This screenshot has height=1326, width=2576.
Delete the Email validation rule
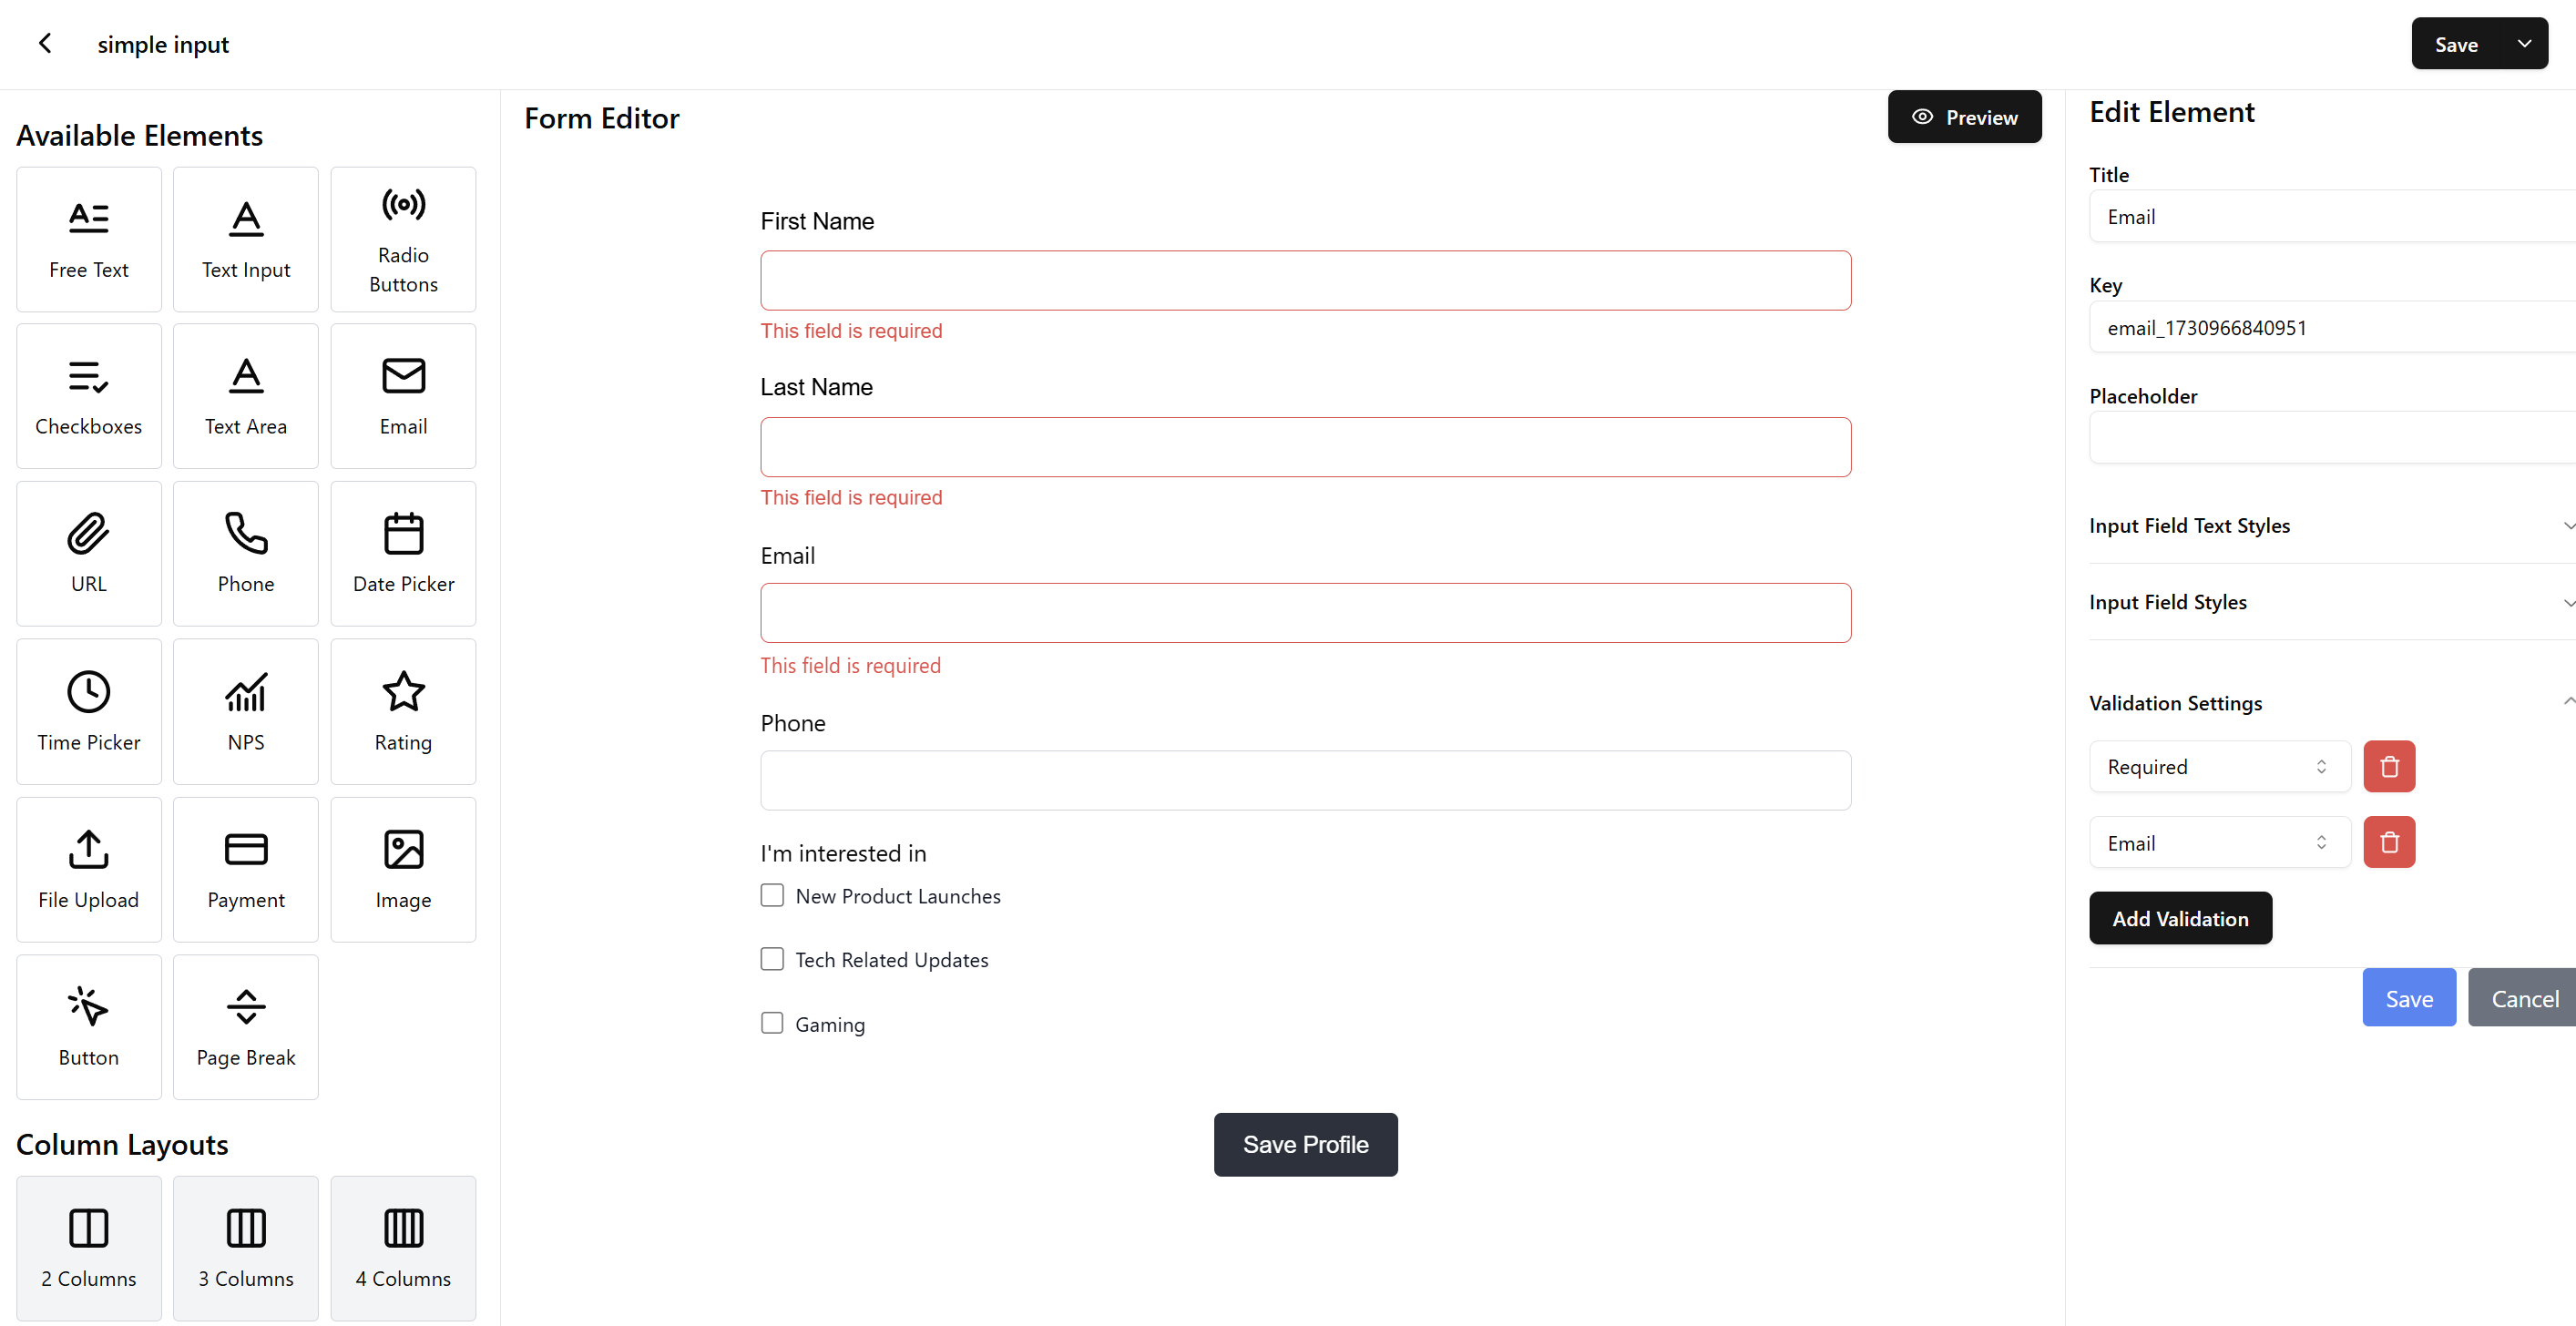(2389, 842)
